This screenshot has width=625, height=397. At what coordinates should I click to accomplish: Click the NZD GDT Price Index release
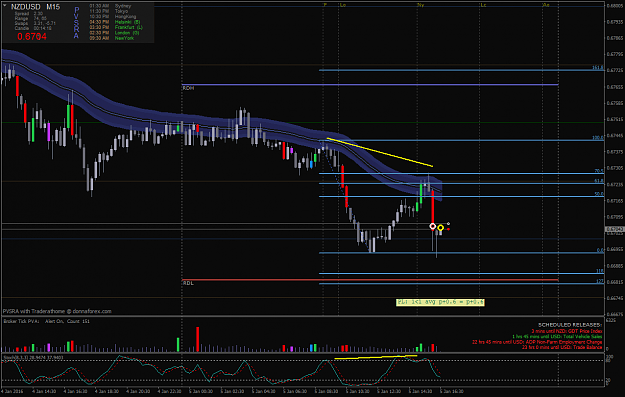pos(566,331)
